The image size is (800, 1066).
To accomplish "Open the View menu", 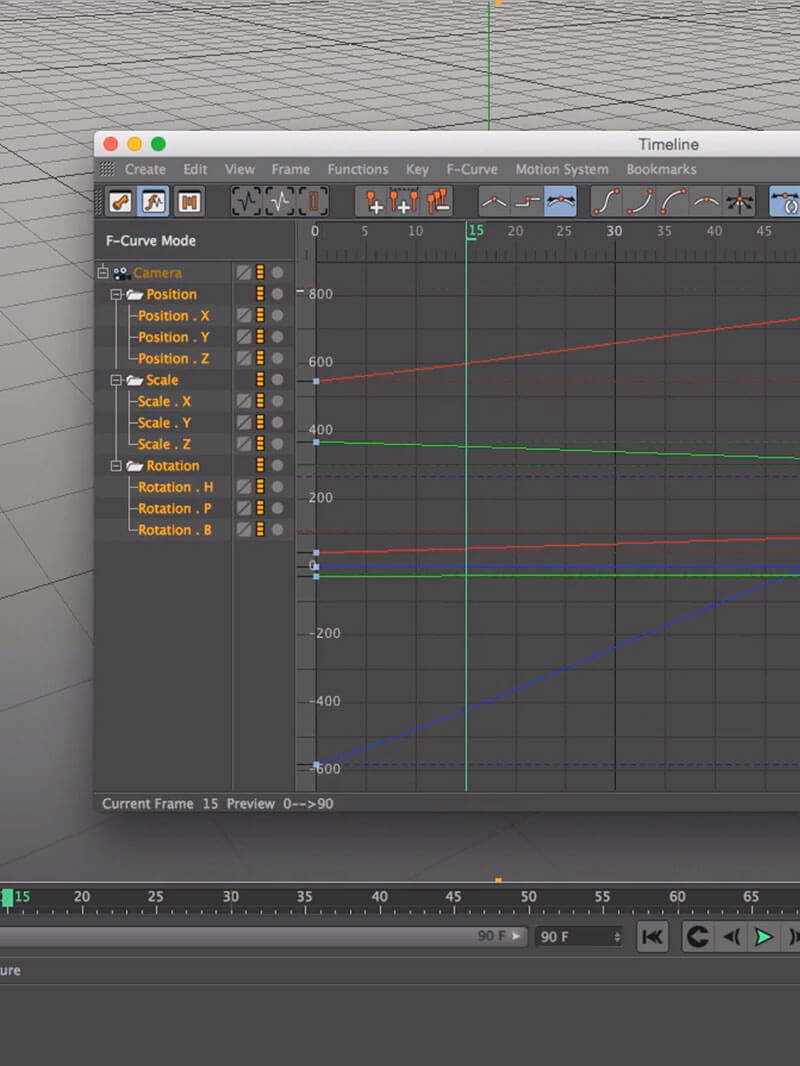I will pyautogui.click(x=240, y=169).
